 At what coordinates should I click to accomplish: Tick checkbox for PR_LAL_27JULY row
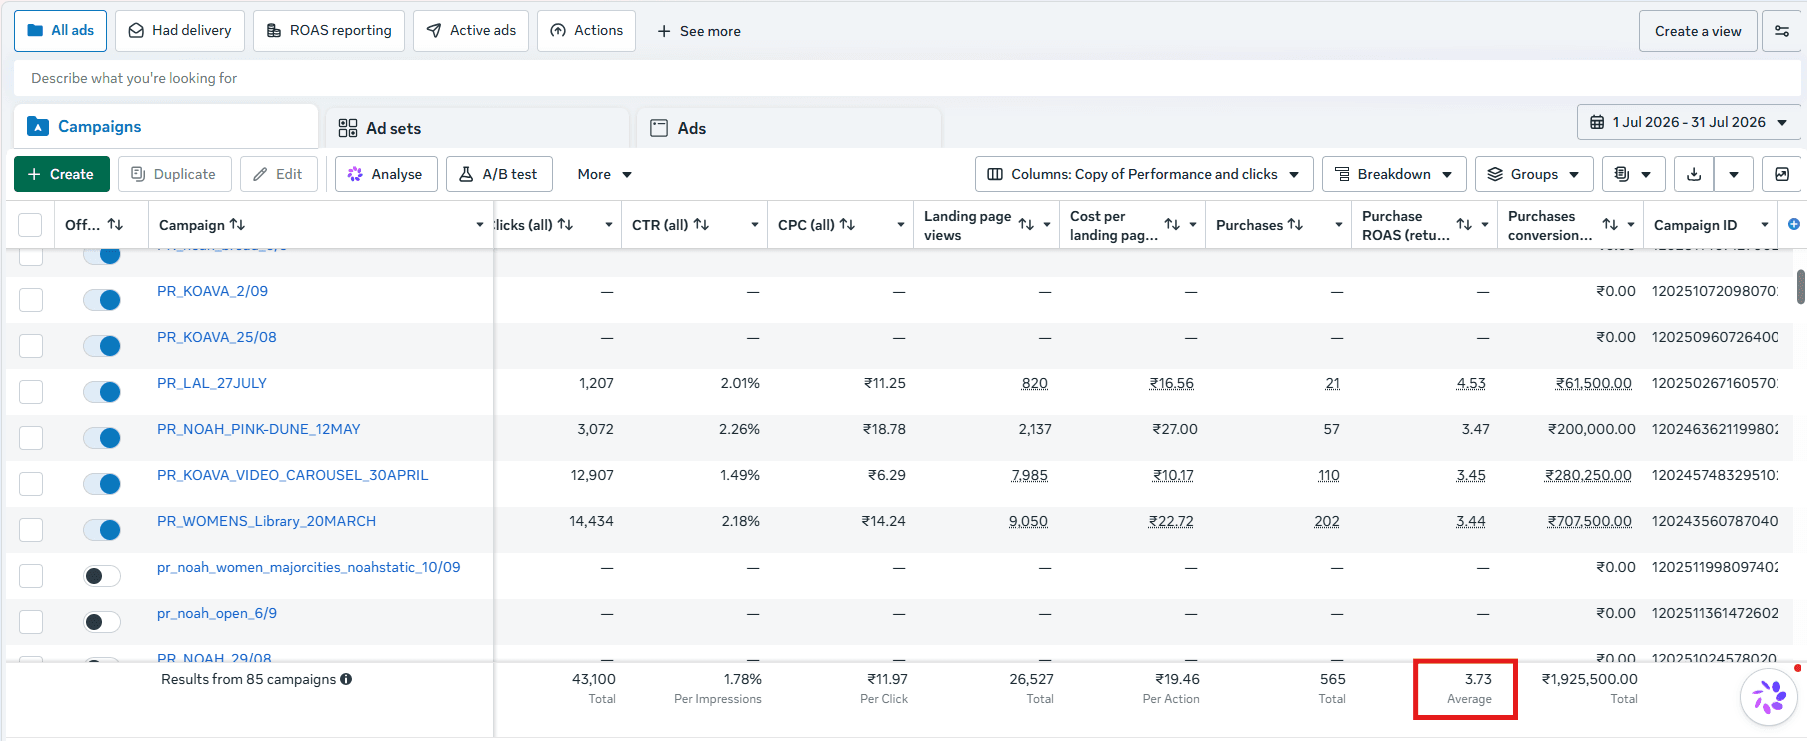point(31,392)
